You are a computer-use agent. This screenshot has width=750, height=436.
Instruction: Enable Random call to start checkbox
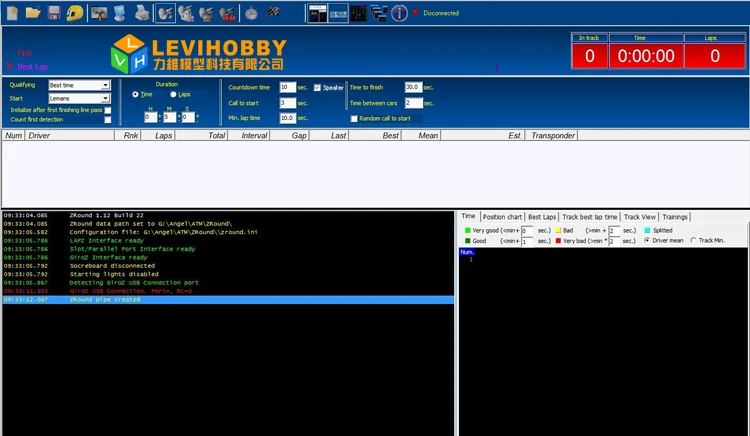point(354,118)
